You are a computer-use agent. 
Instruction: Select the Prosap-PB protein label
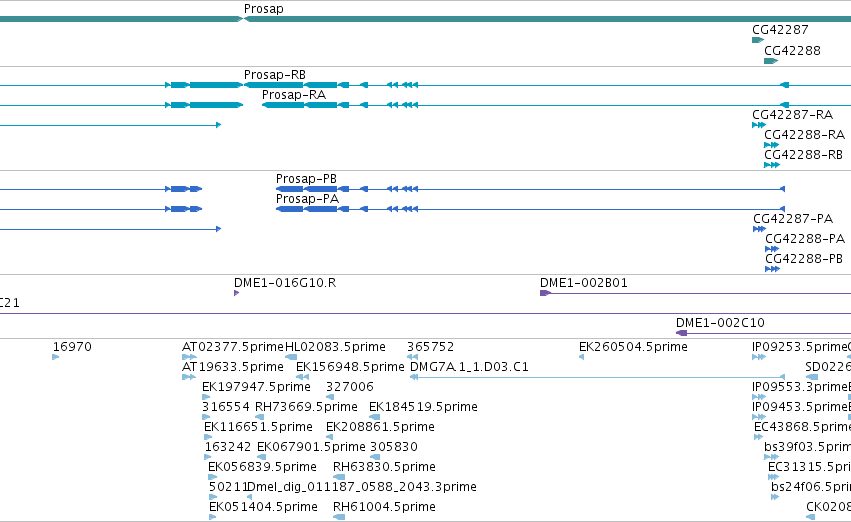point(306,179)
